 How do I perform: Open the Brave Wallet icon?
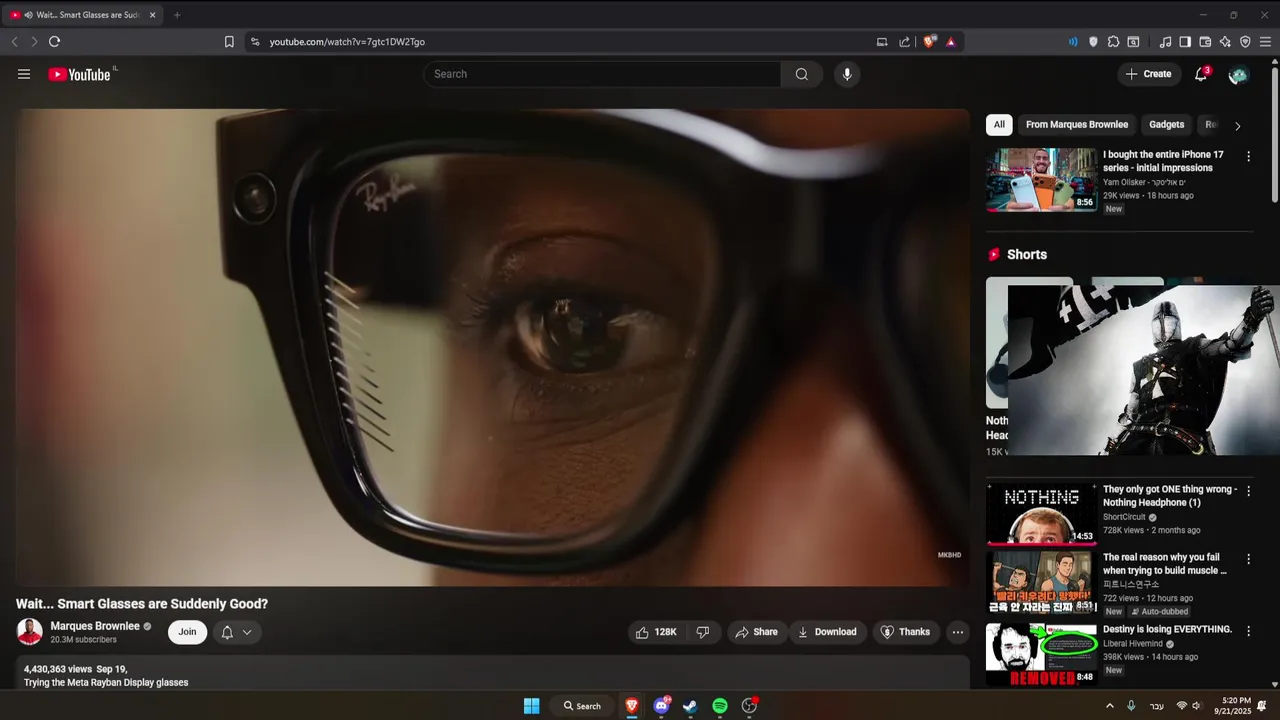click(1205, 42)
